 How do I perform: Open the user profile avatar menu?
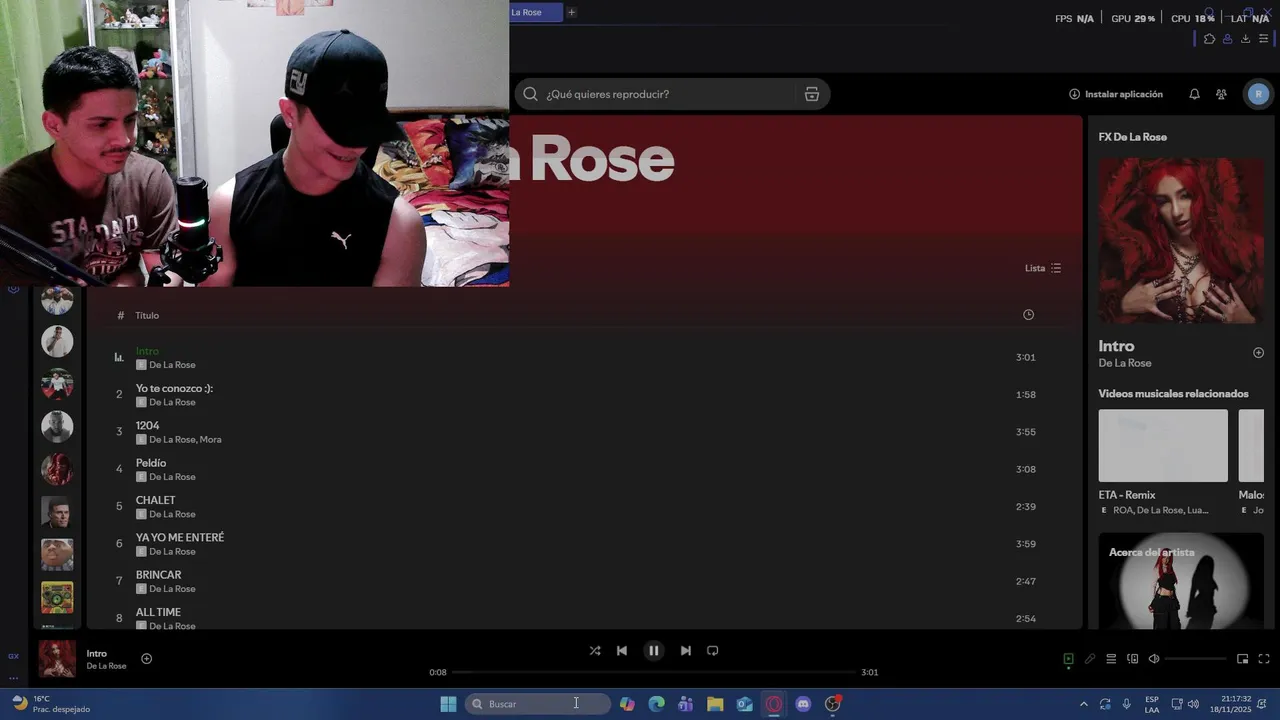click(1258, 94)
